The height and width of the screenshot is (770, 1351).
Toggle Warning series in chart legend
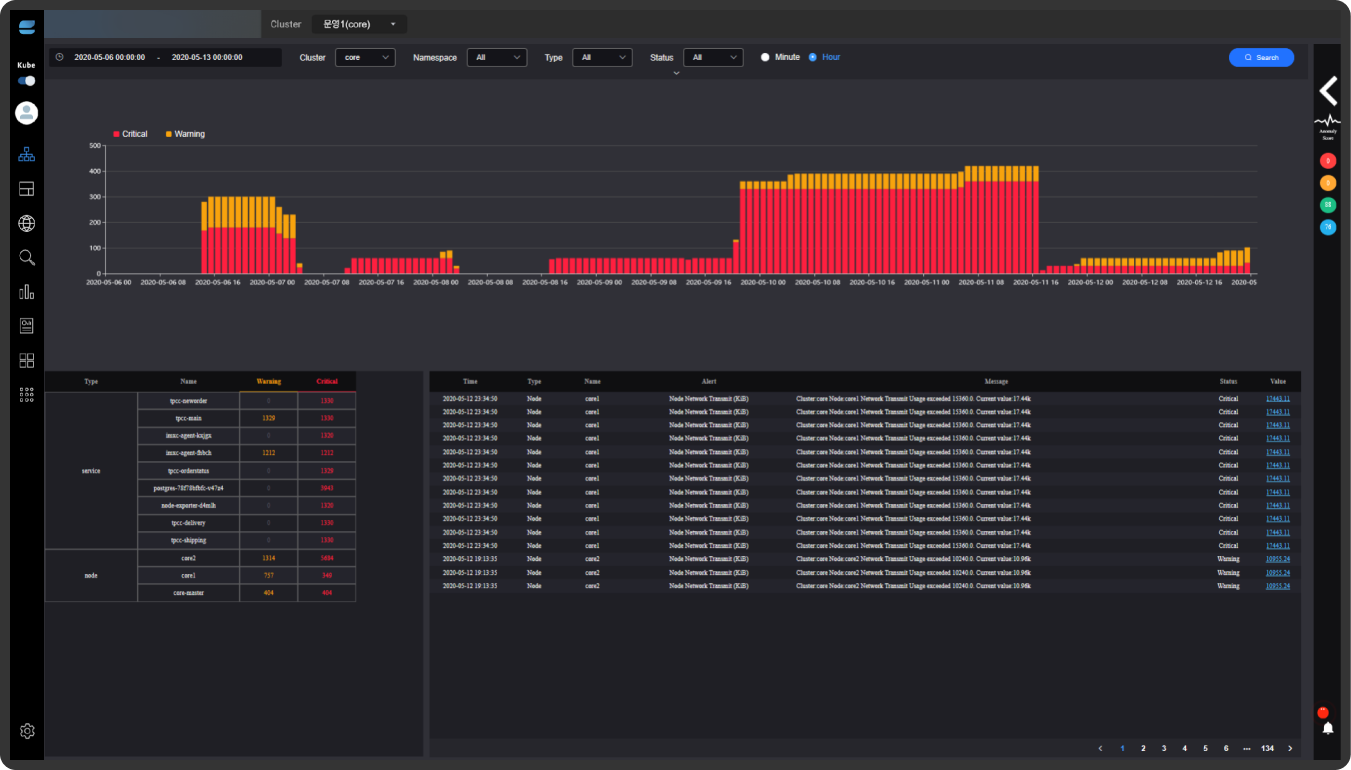click(185, 134)
